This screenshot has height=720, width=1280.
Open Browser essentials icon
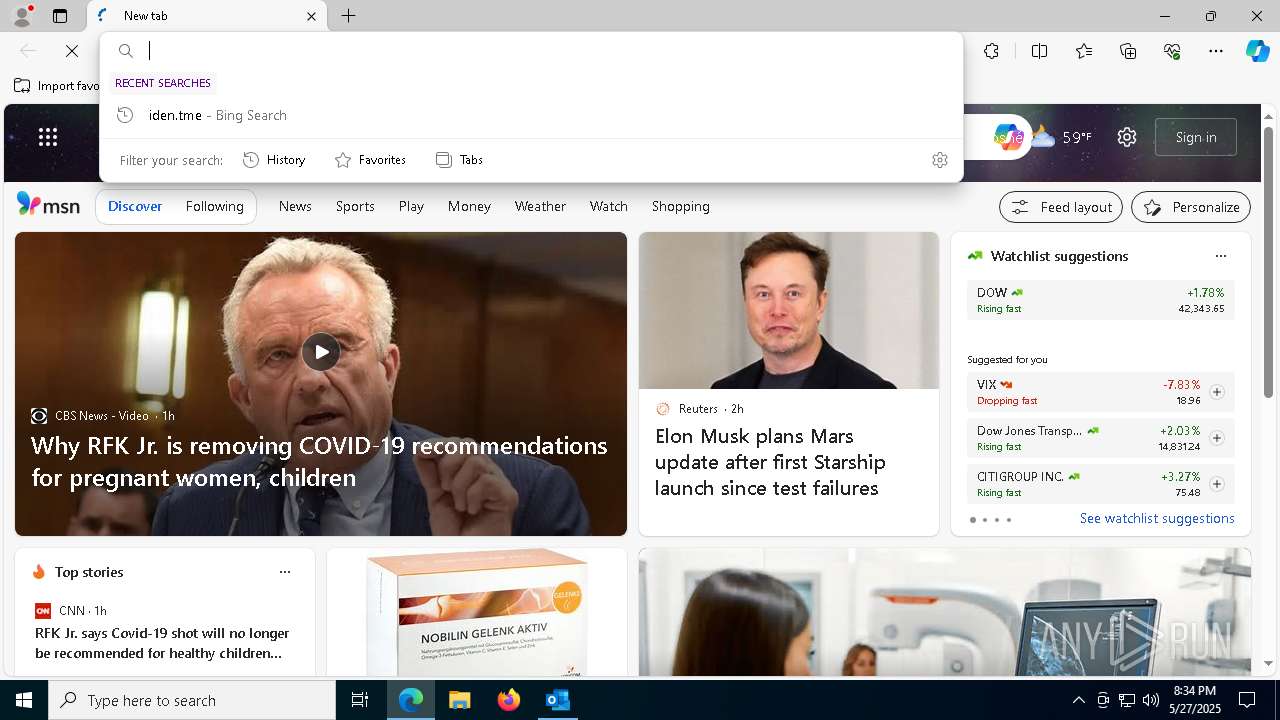(x=1172, y=51)
